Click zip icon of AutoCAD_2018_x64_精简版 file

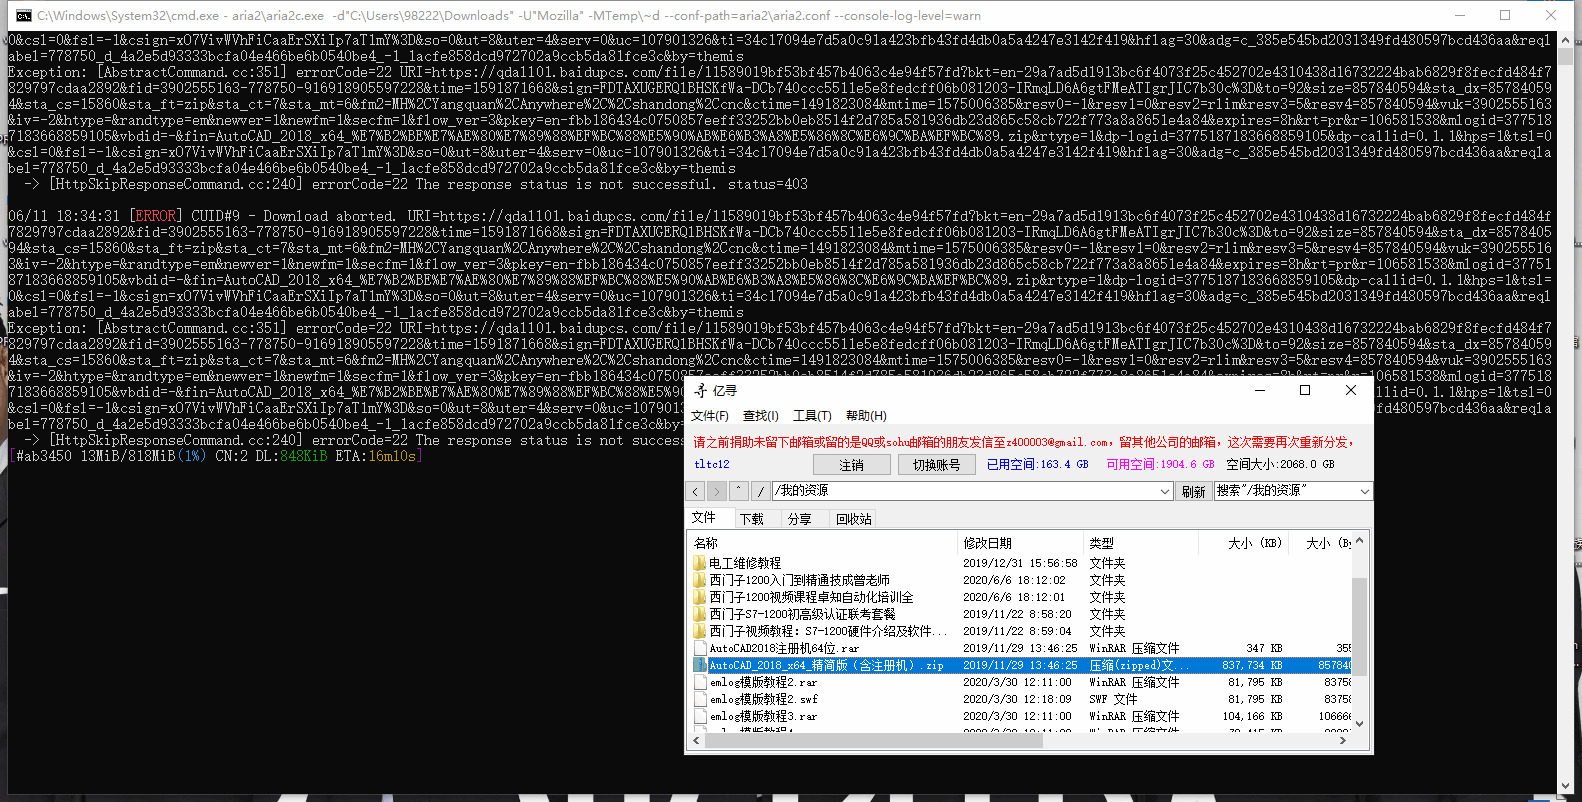click(700, 665)
